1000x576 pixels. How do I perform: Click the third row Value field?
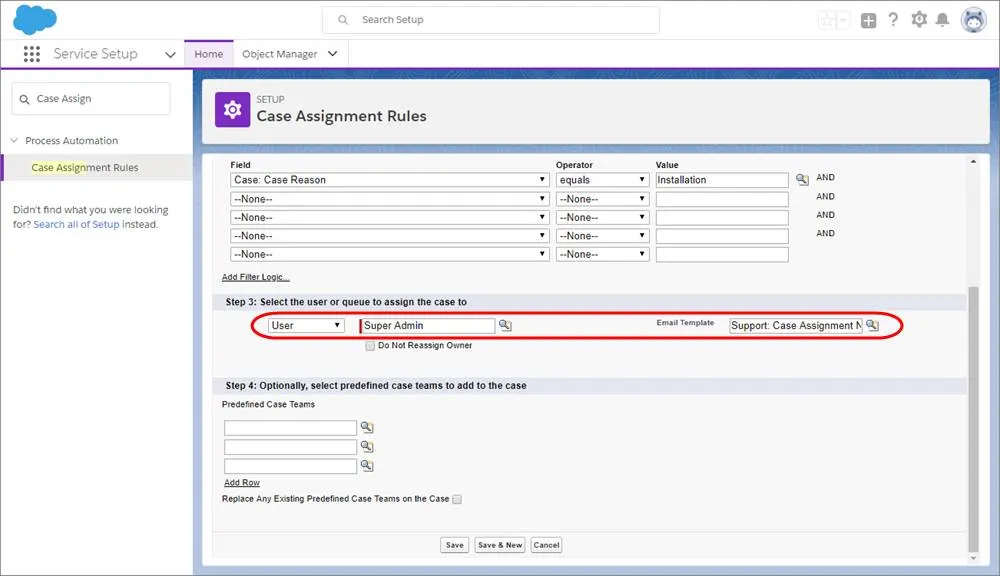(722, 218)
